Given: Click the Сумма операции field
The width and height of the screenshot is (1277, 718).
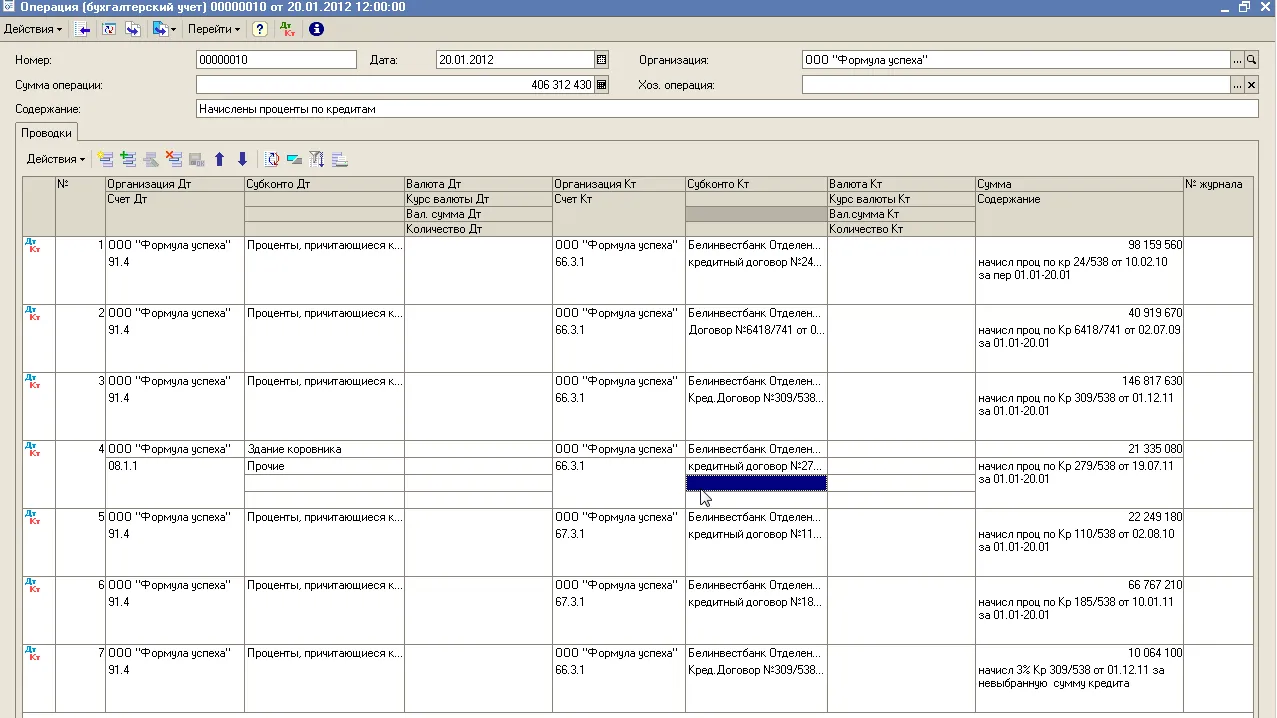Looking at the screenshot, I should click(x=395, y=85).
